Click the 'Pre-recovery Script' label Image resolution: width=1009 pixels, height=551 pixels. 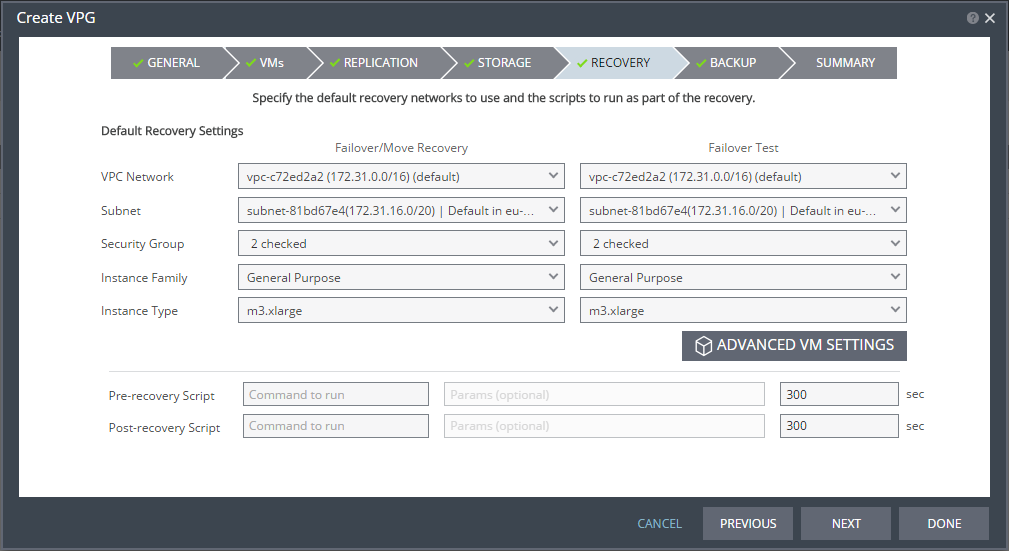162,396
